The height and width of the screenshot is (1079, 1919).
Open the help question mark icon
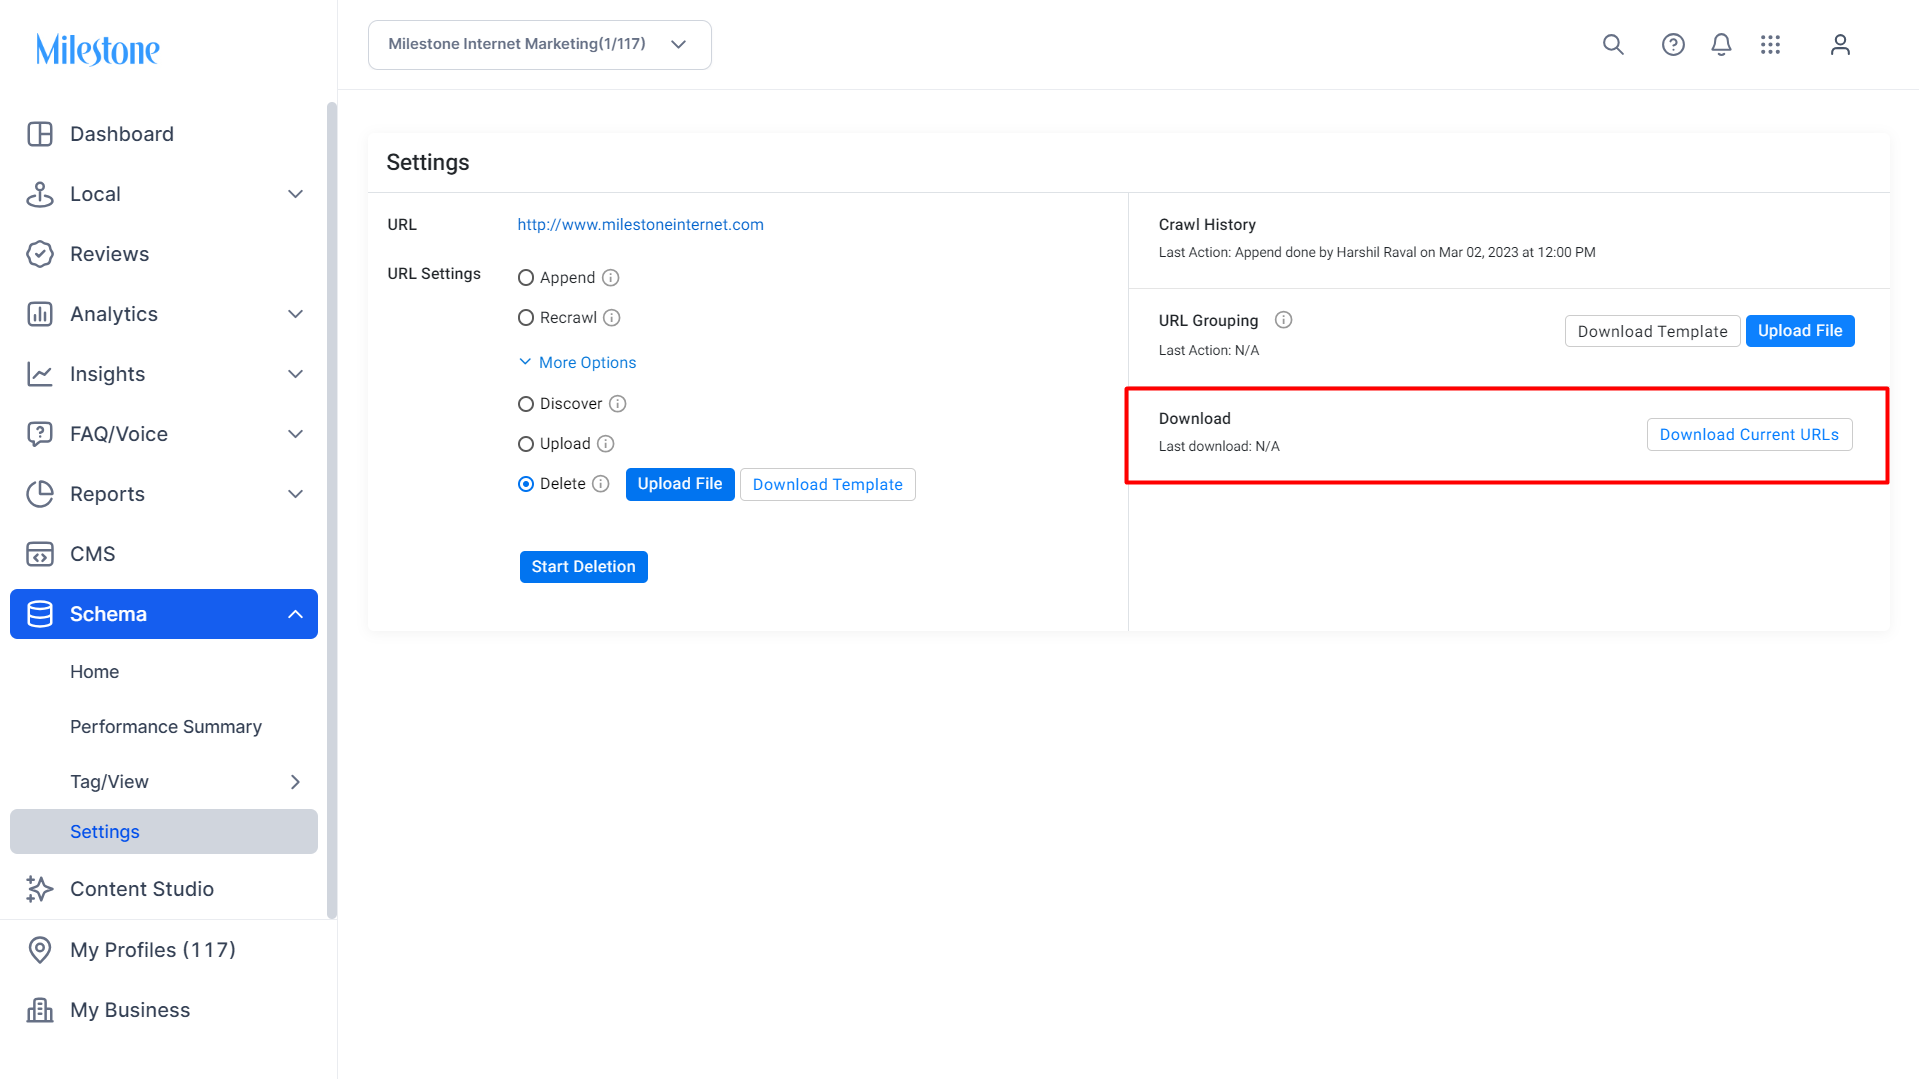point(1673,45)
